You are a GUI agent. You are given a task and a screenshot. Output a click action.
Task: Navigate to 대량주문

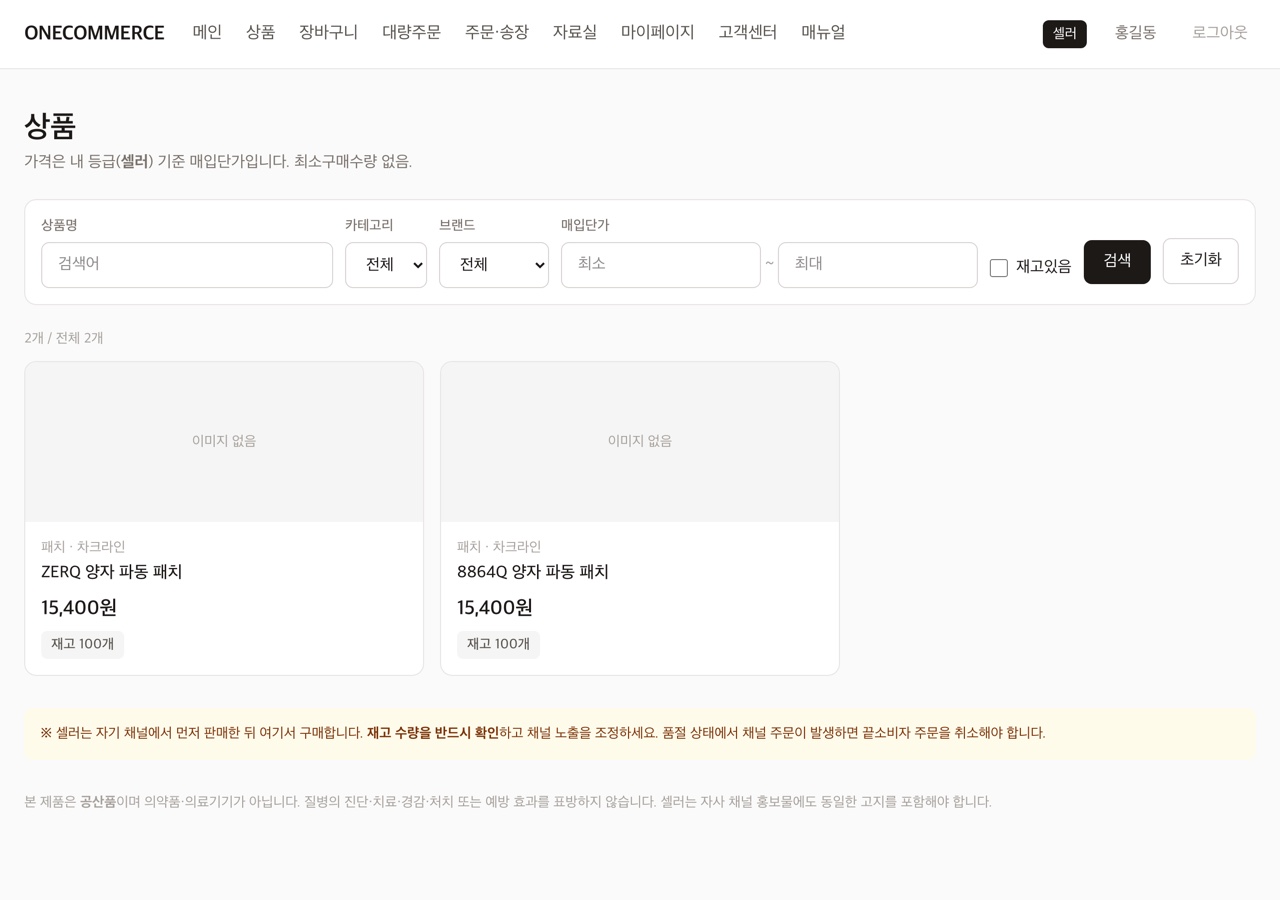tap(411, 32)
